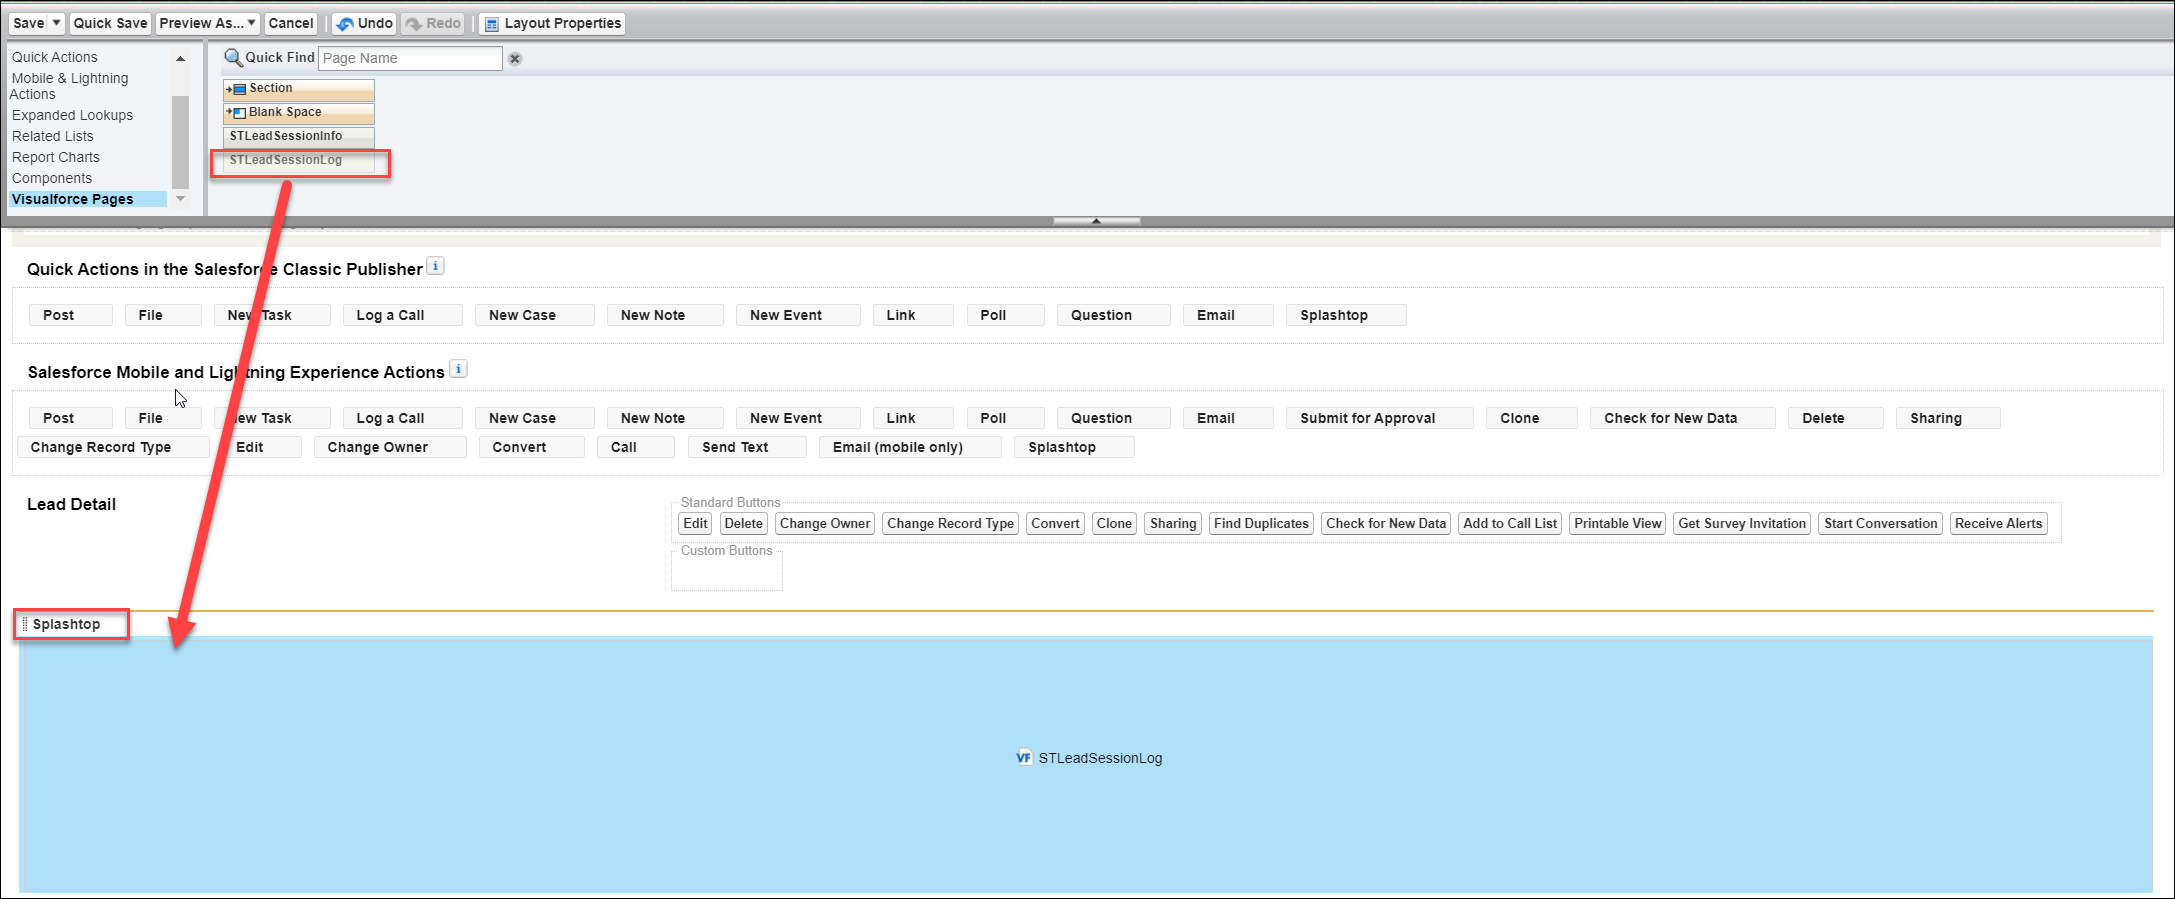The width and height of the screenshot is (2175, 899).
Task: Click Poll in Classic Publisher actions
Action: point(1005,315)
